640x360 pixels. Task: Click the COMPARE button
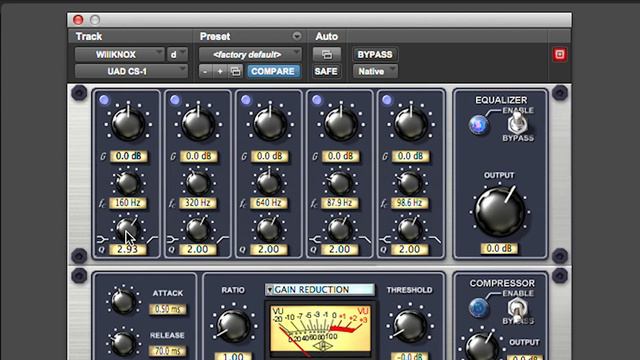(x=273, y=71)
